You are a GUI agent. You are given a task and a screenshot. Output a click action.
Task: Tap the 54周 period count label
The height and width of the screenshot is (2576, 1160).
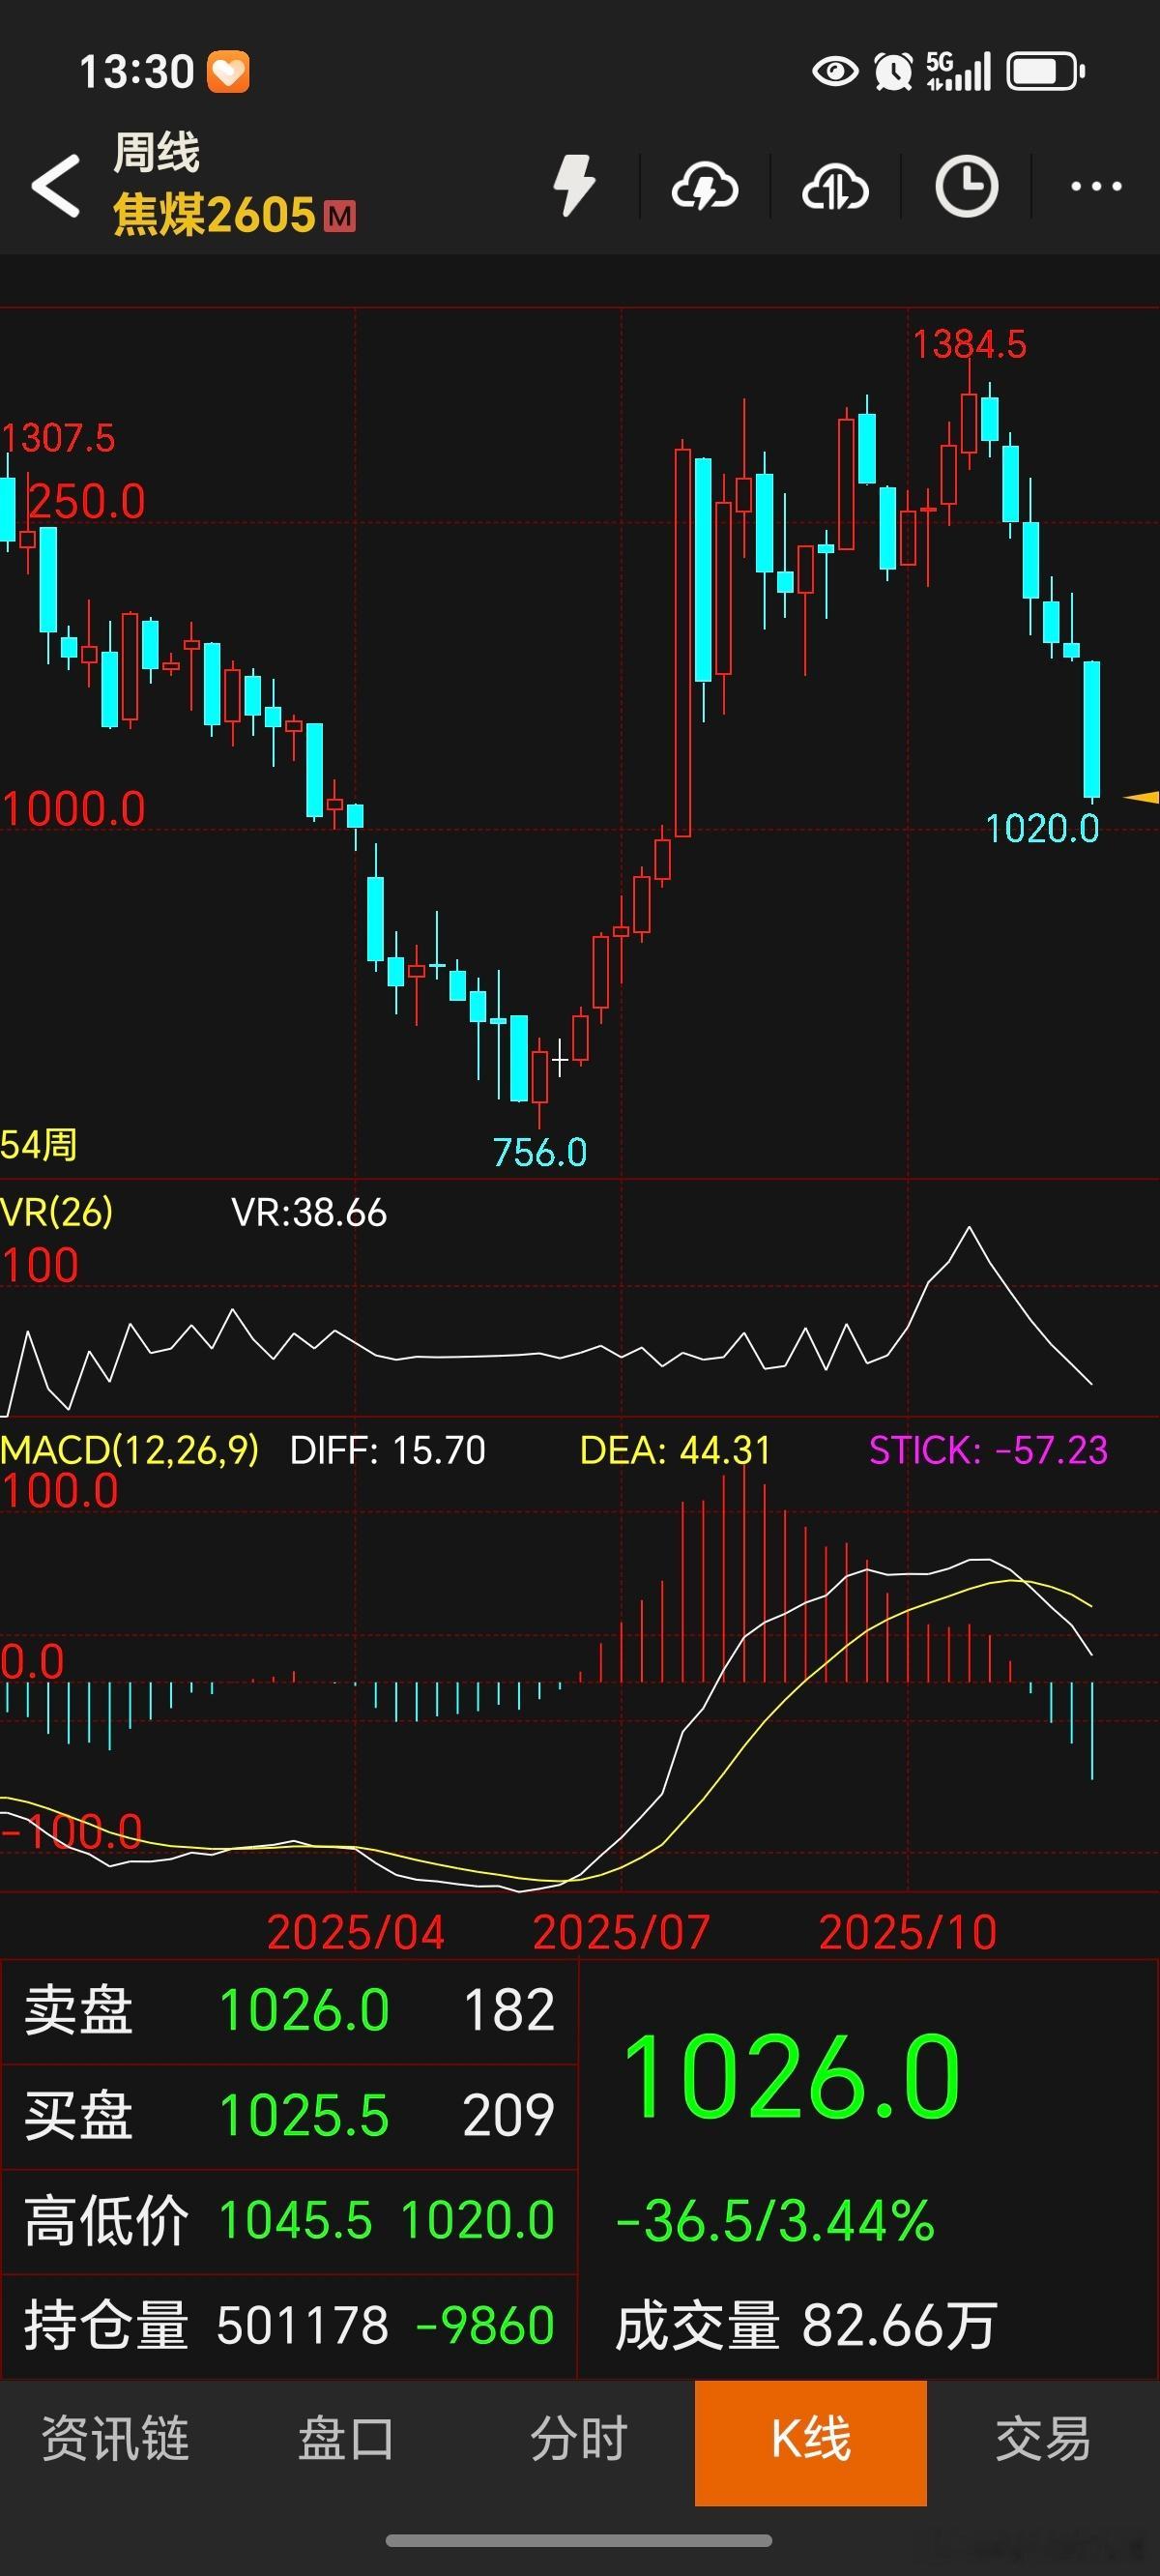(39, 1144)
